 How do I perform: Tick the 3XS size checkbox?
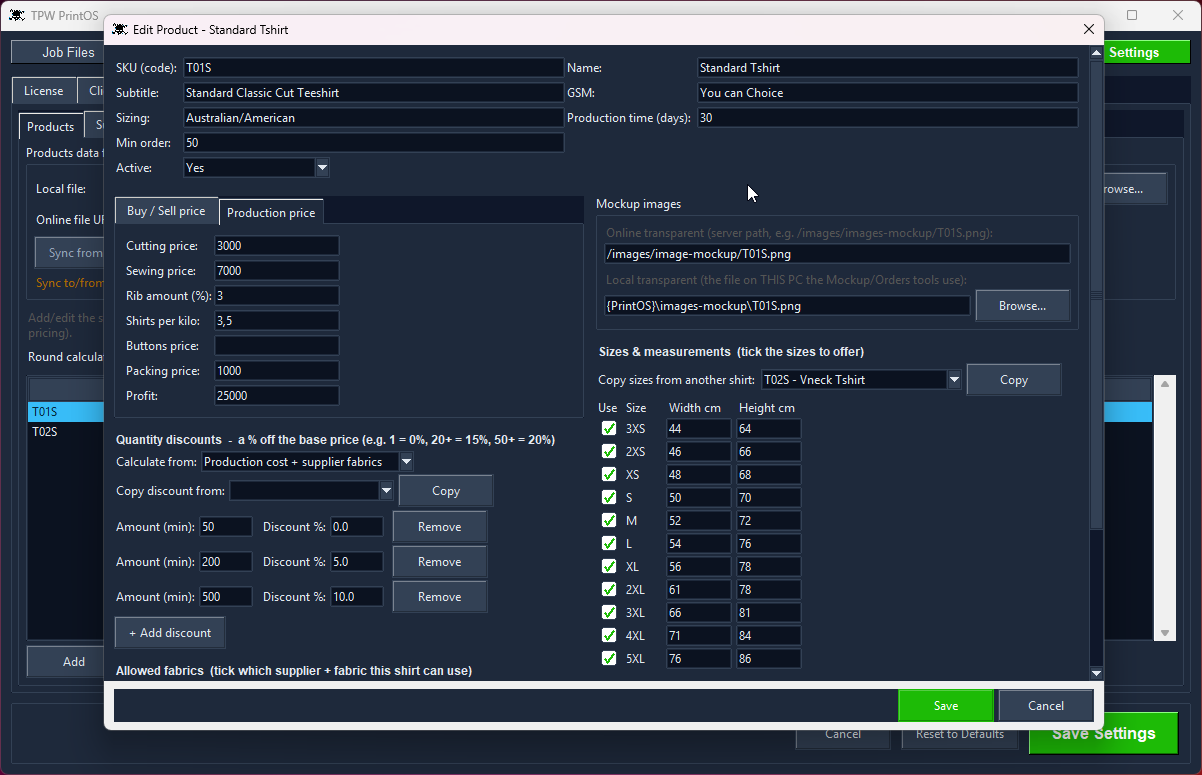609,429
